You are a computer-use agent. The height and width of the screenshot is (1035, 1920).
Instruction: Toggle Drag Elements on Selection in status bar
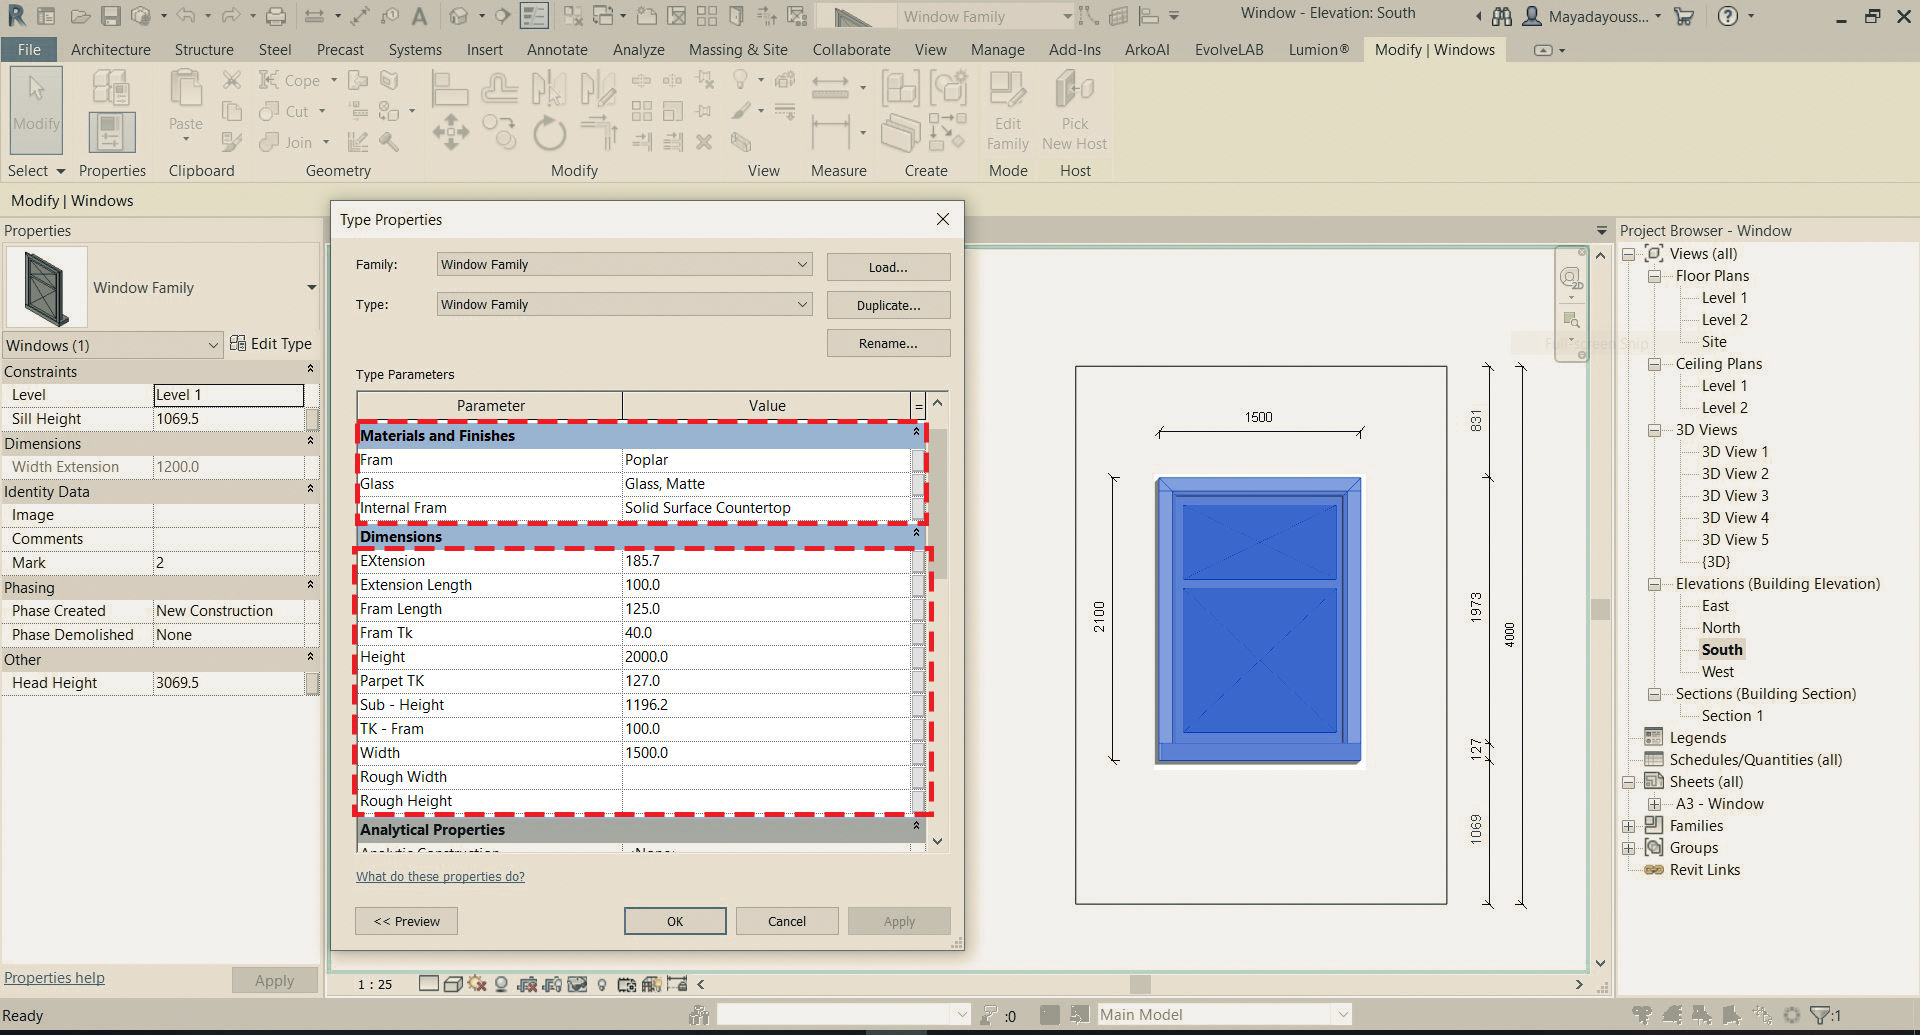[x=1762, y=1015]
